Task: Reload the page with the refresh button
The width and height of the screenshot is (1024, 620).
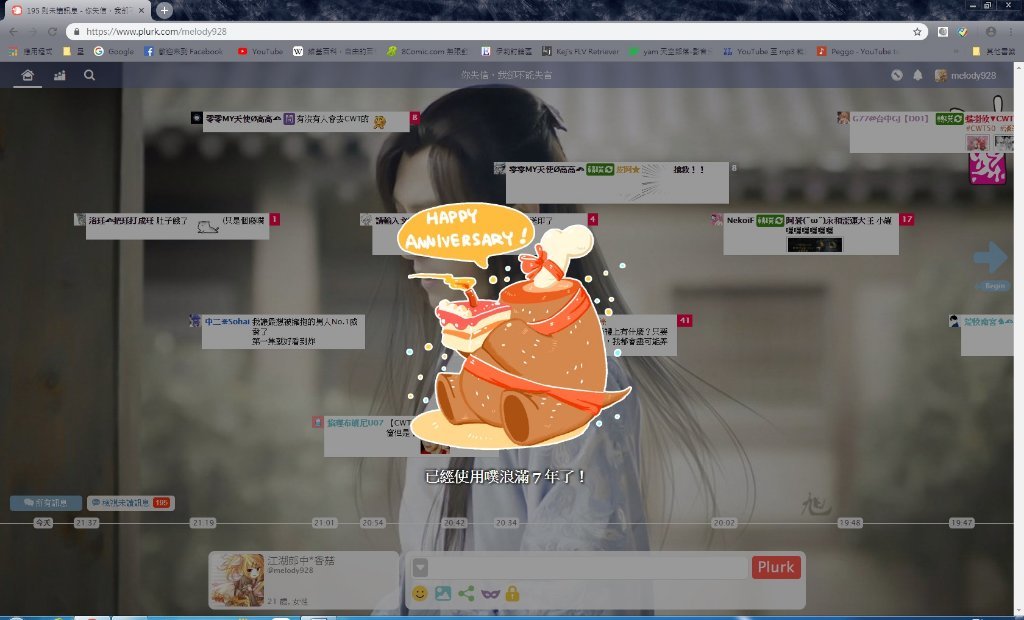Action: pyautogui.click(x=52, y=31)
